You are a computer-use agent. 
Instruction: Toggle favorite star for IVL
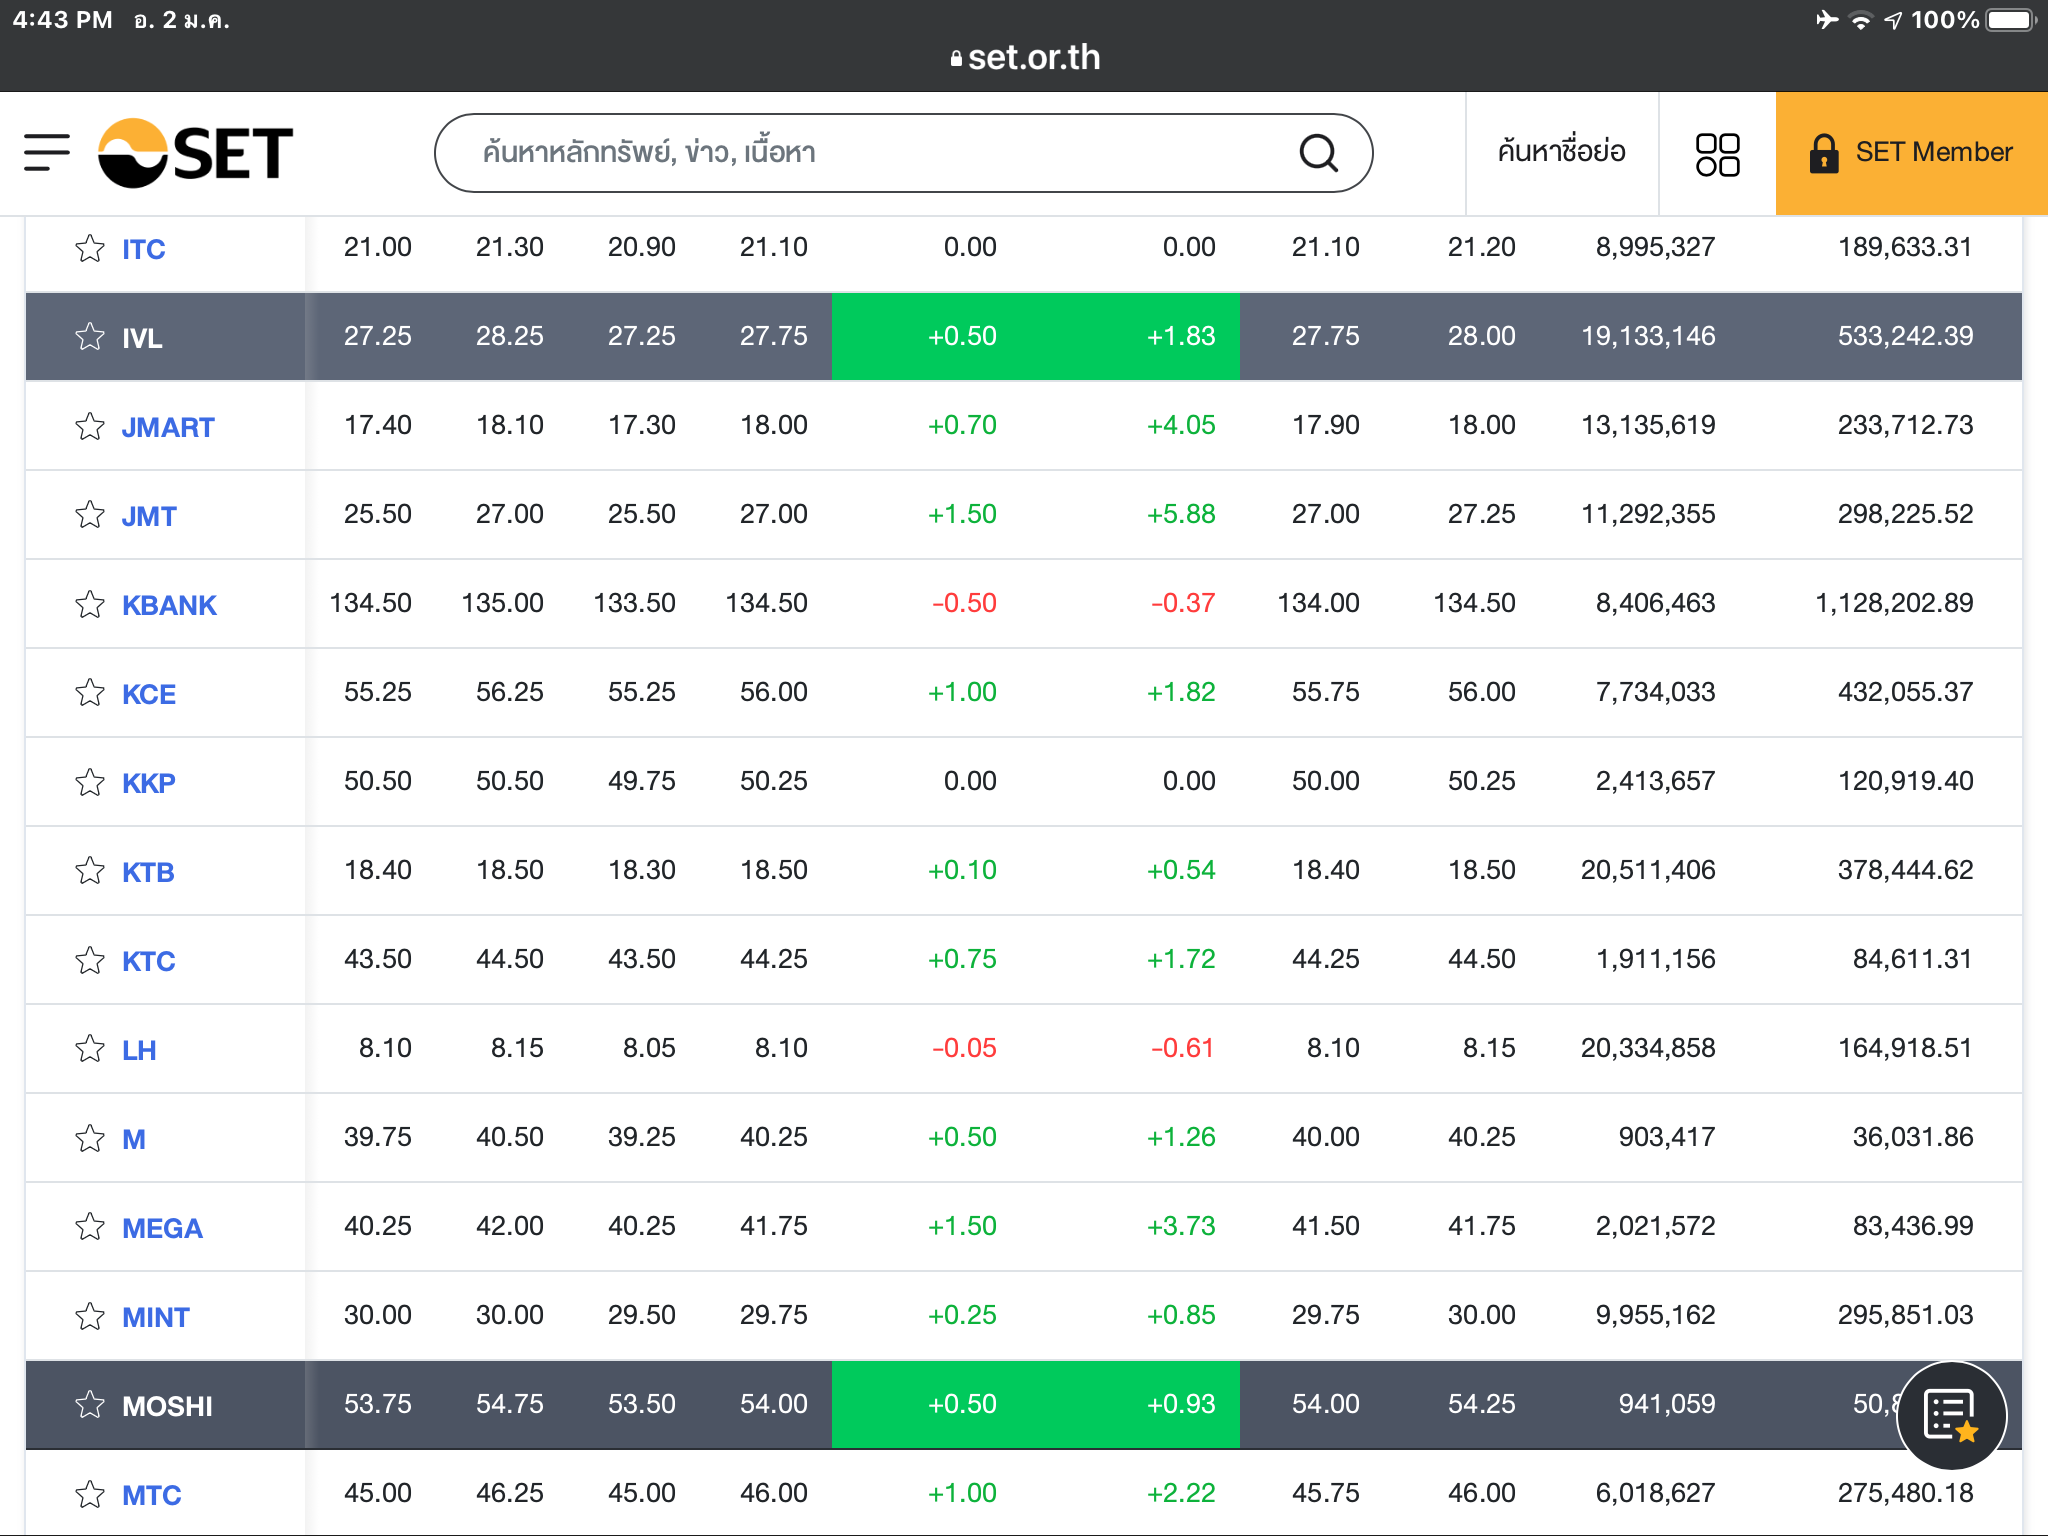(x=90, y=337)
